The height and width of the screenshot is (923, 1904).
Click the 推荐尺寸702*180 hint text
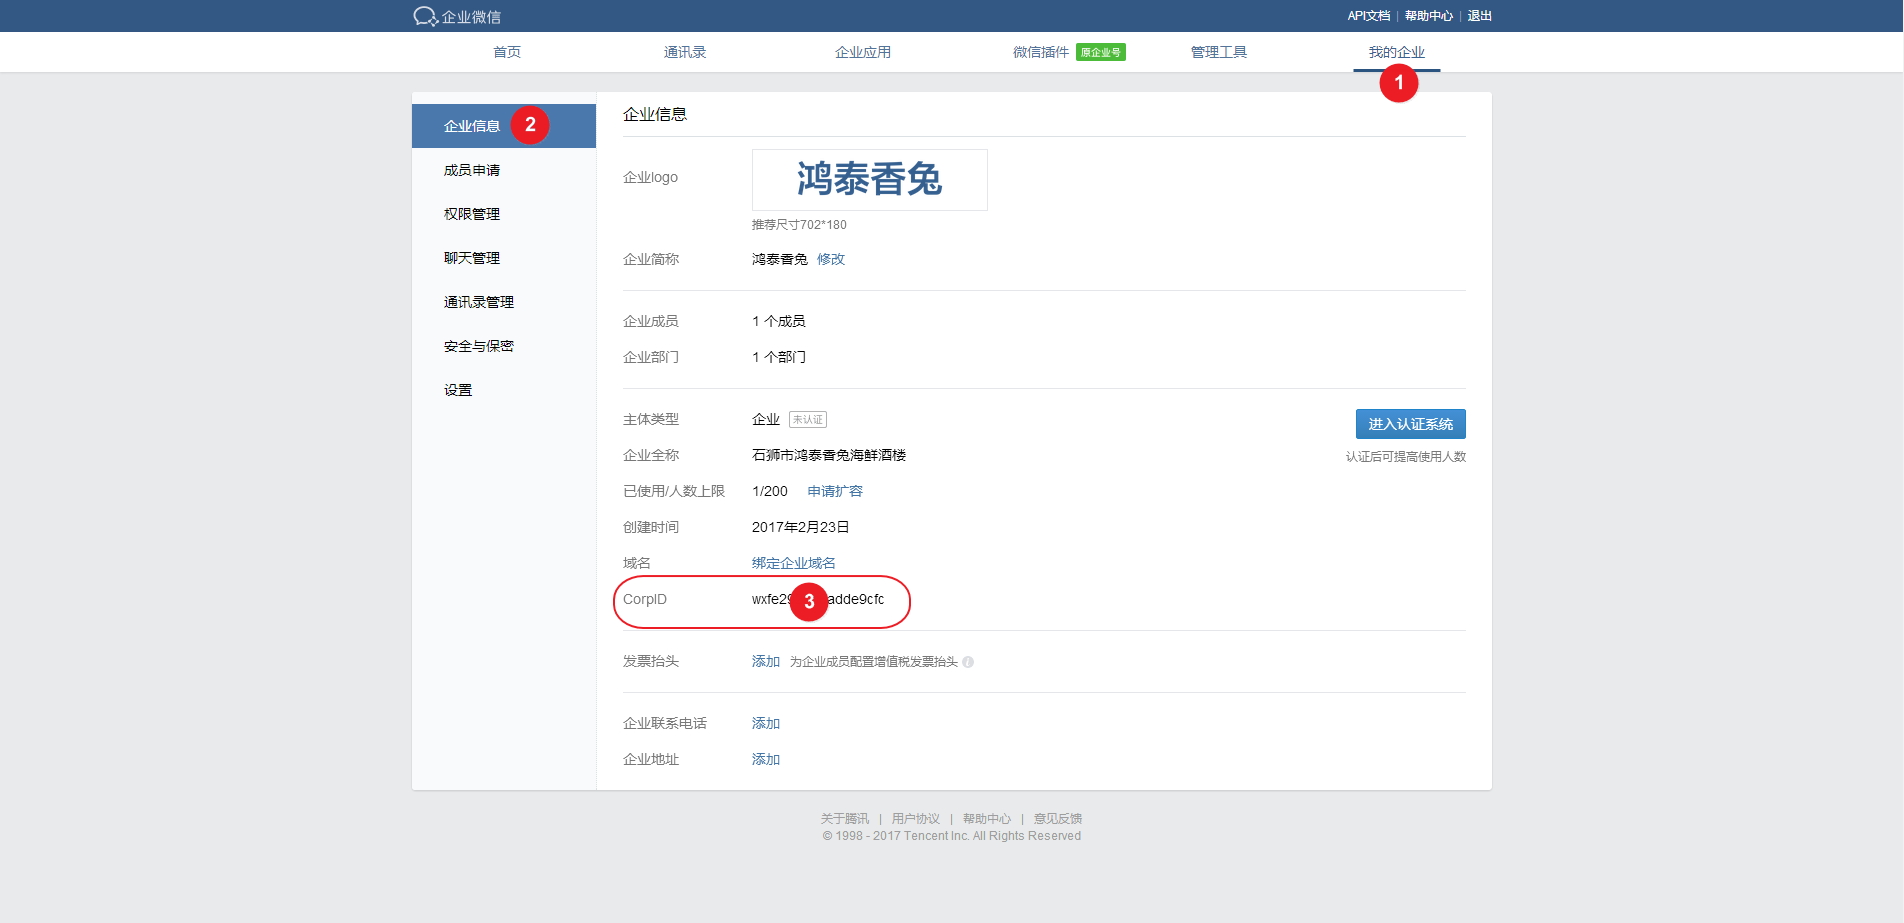[799, 225]
